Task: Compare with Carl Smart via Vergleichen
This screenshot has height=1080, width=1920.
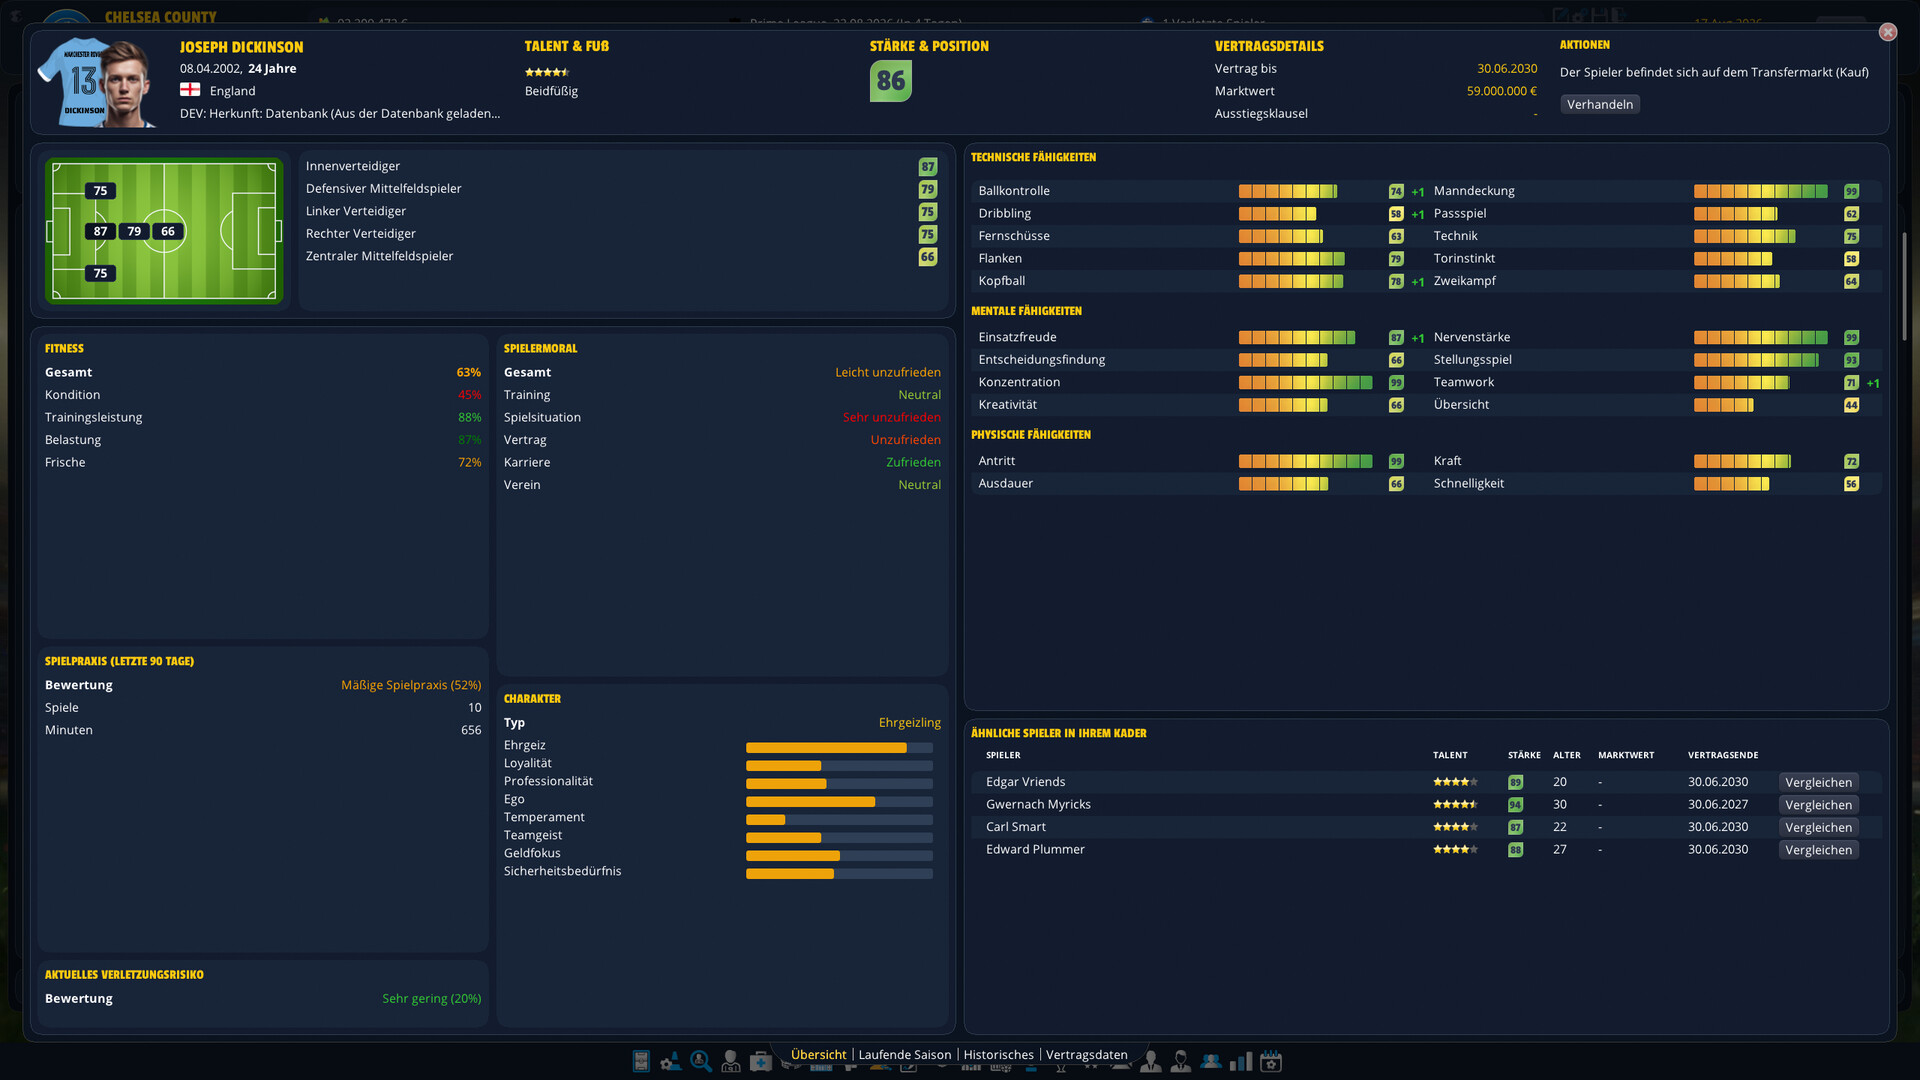Action: pos(1819,827)
